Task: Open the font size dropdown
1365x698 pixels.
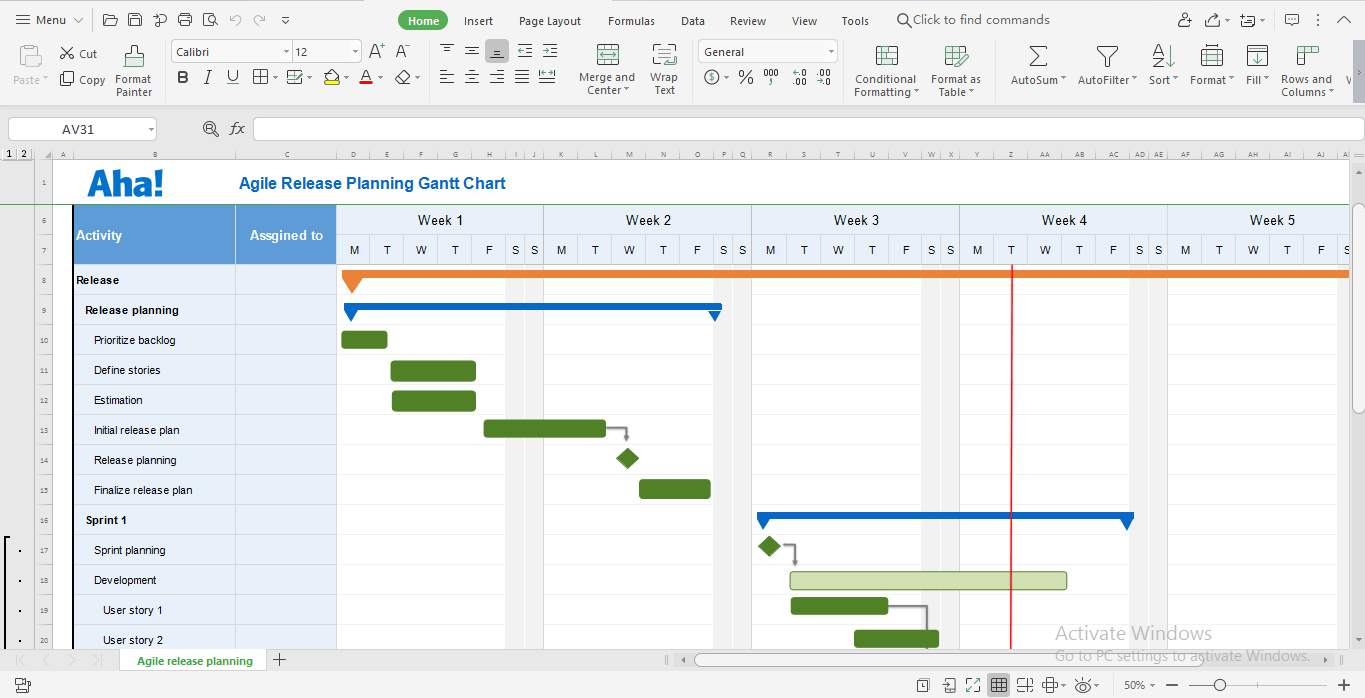Action: pos(355,52)
